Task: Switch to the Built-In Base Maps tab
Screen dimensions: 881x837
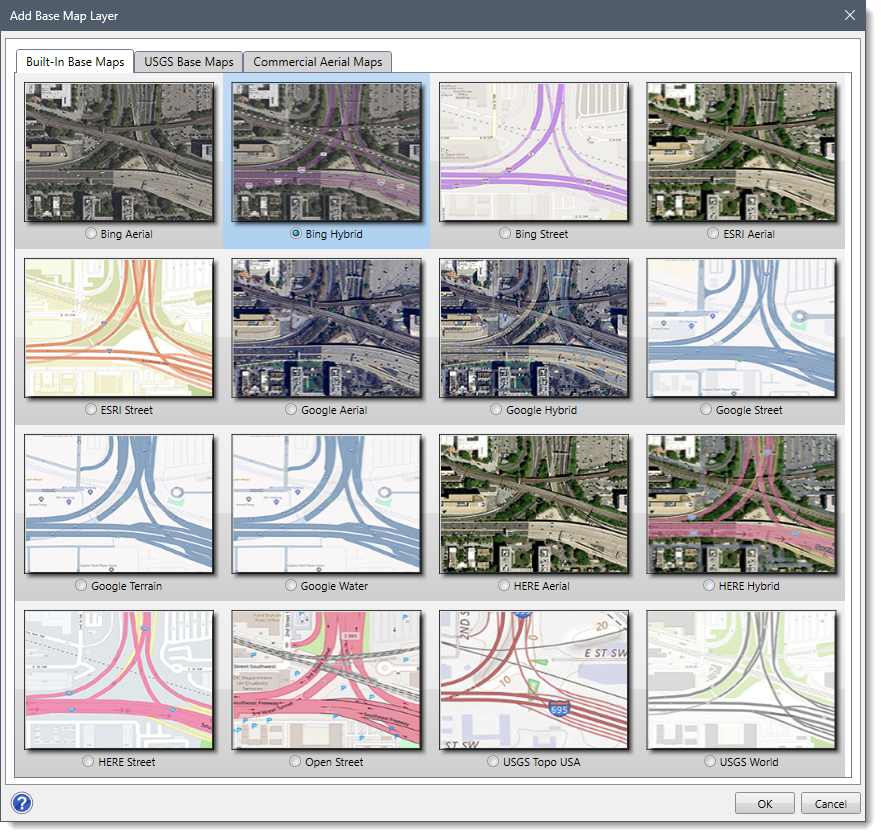Action: (75, 61)
